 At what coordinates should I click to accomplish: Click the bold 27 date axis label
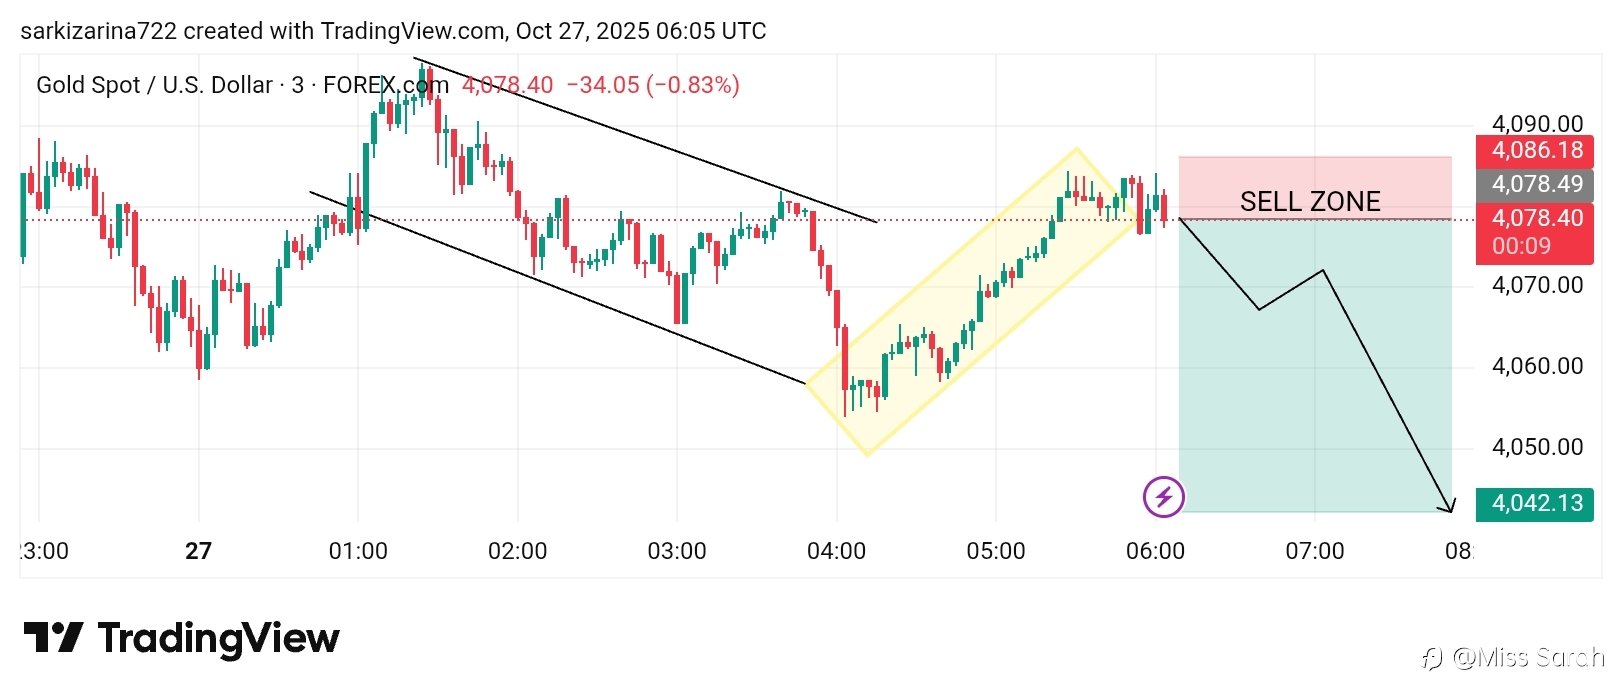199,551
